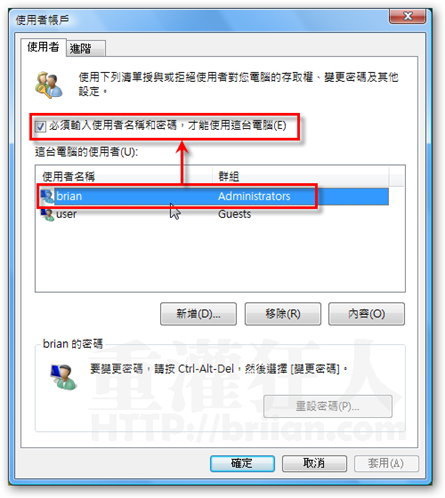Viewport: 445px width, 498px height.
Task: Confirm with the 確定 button
Action: (x=242, y=463)
